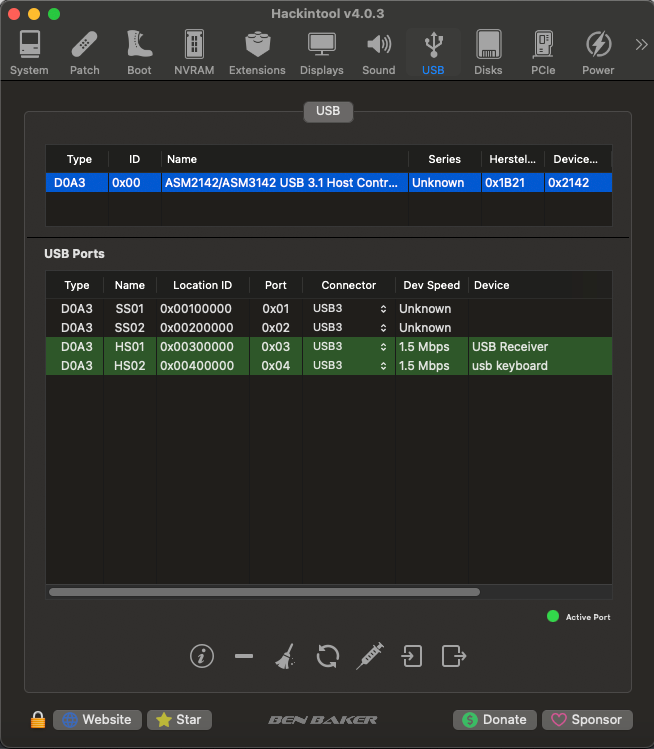Click the padlock icon
The image size is (654, 749).
[x=38, y=720]
